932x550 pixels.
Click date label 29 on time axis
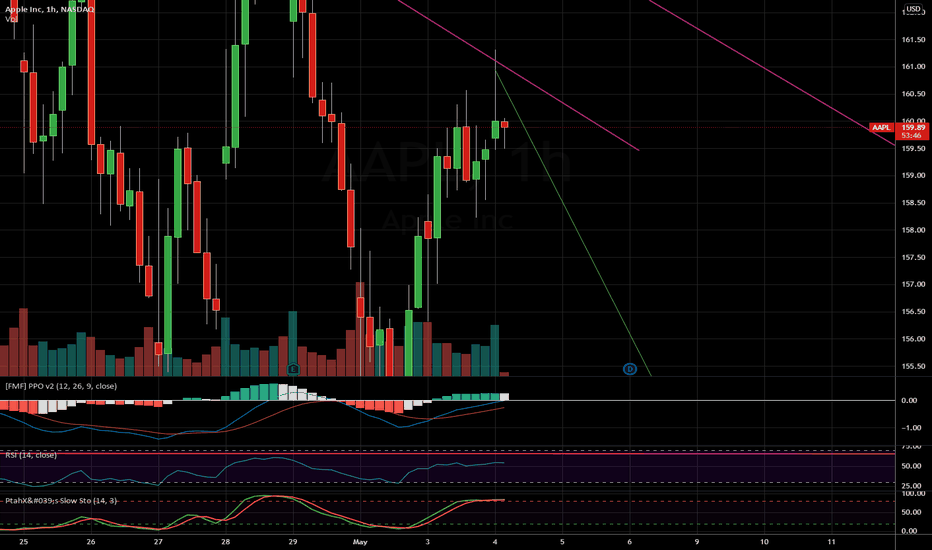(292, 542)
